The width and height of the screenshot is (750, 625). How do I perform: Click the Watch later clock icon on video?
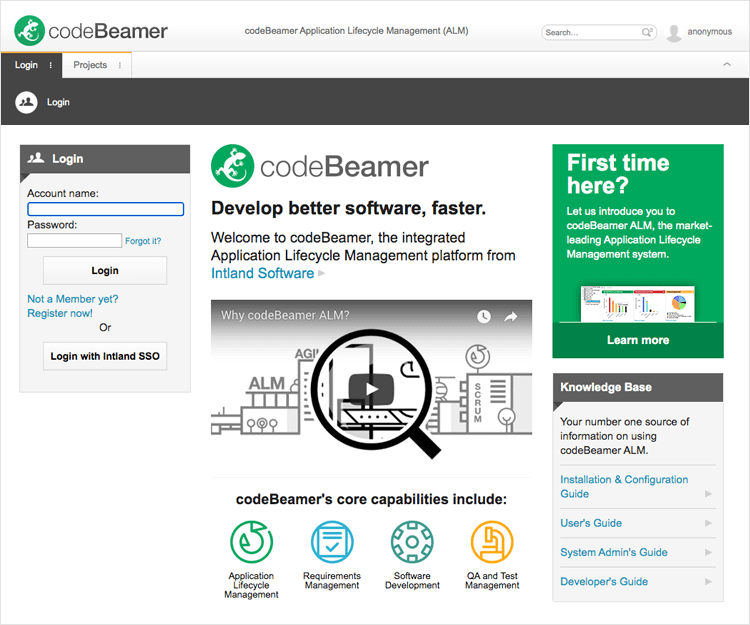[484, 316]
